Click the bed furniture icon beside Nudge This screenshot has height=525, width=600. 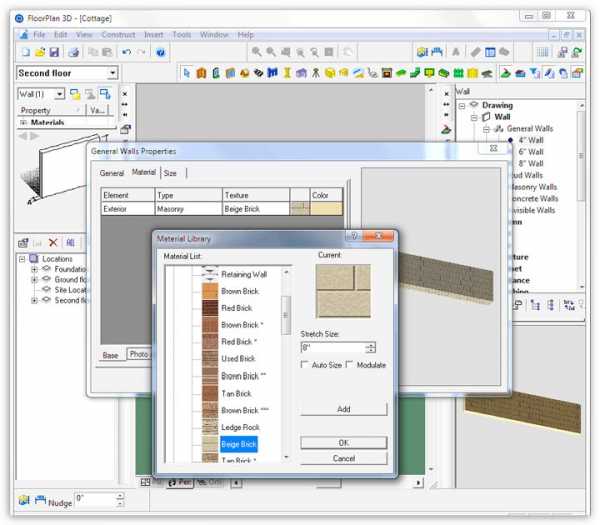point(40,500)
